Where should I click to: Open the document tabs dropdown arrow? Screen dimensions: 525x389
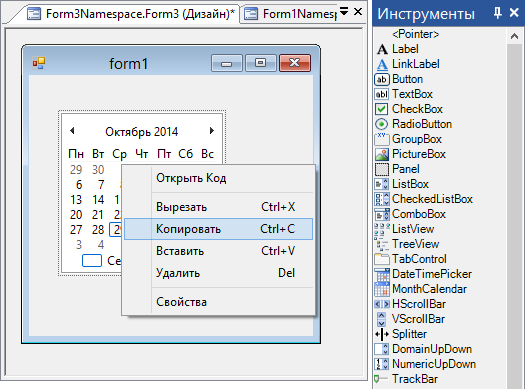(x=344, y=12)
